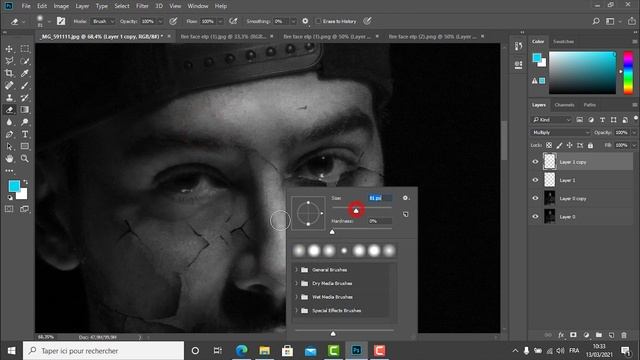Image resolution: width=640 pixels, height=360 pixels.
Task: Select the Lasso tool
Action: (9, 61)
